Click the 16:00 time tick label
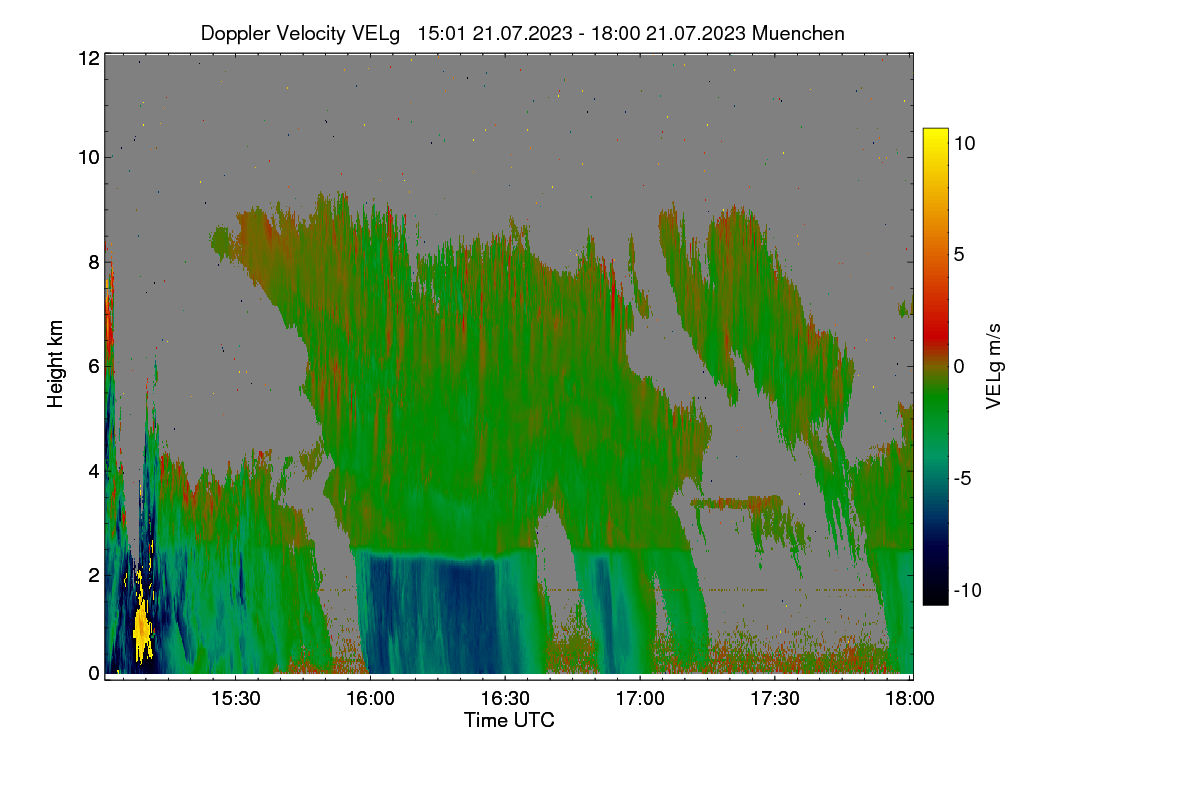 pyautogui.click(x=369, y=698)
